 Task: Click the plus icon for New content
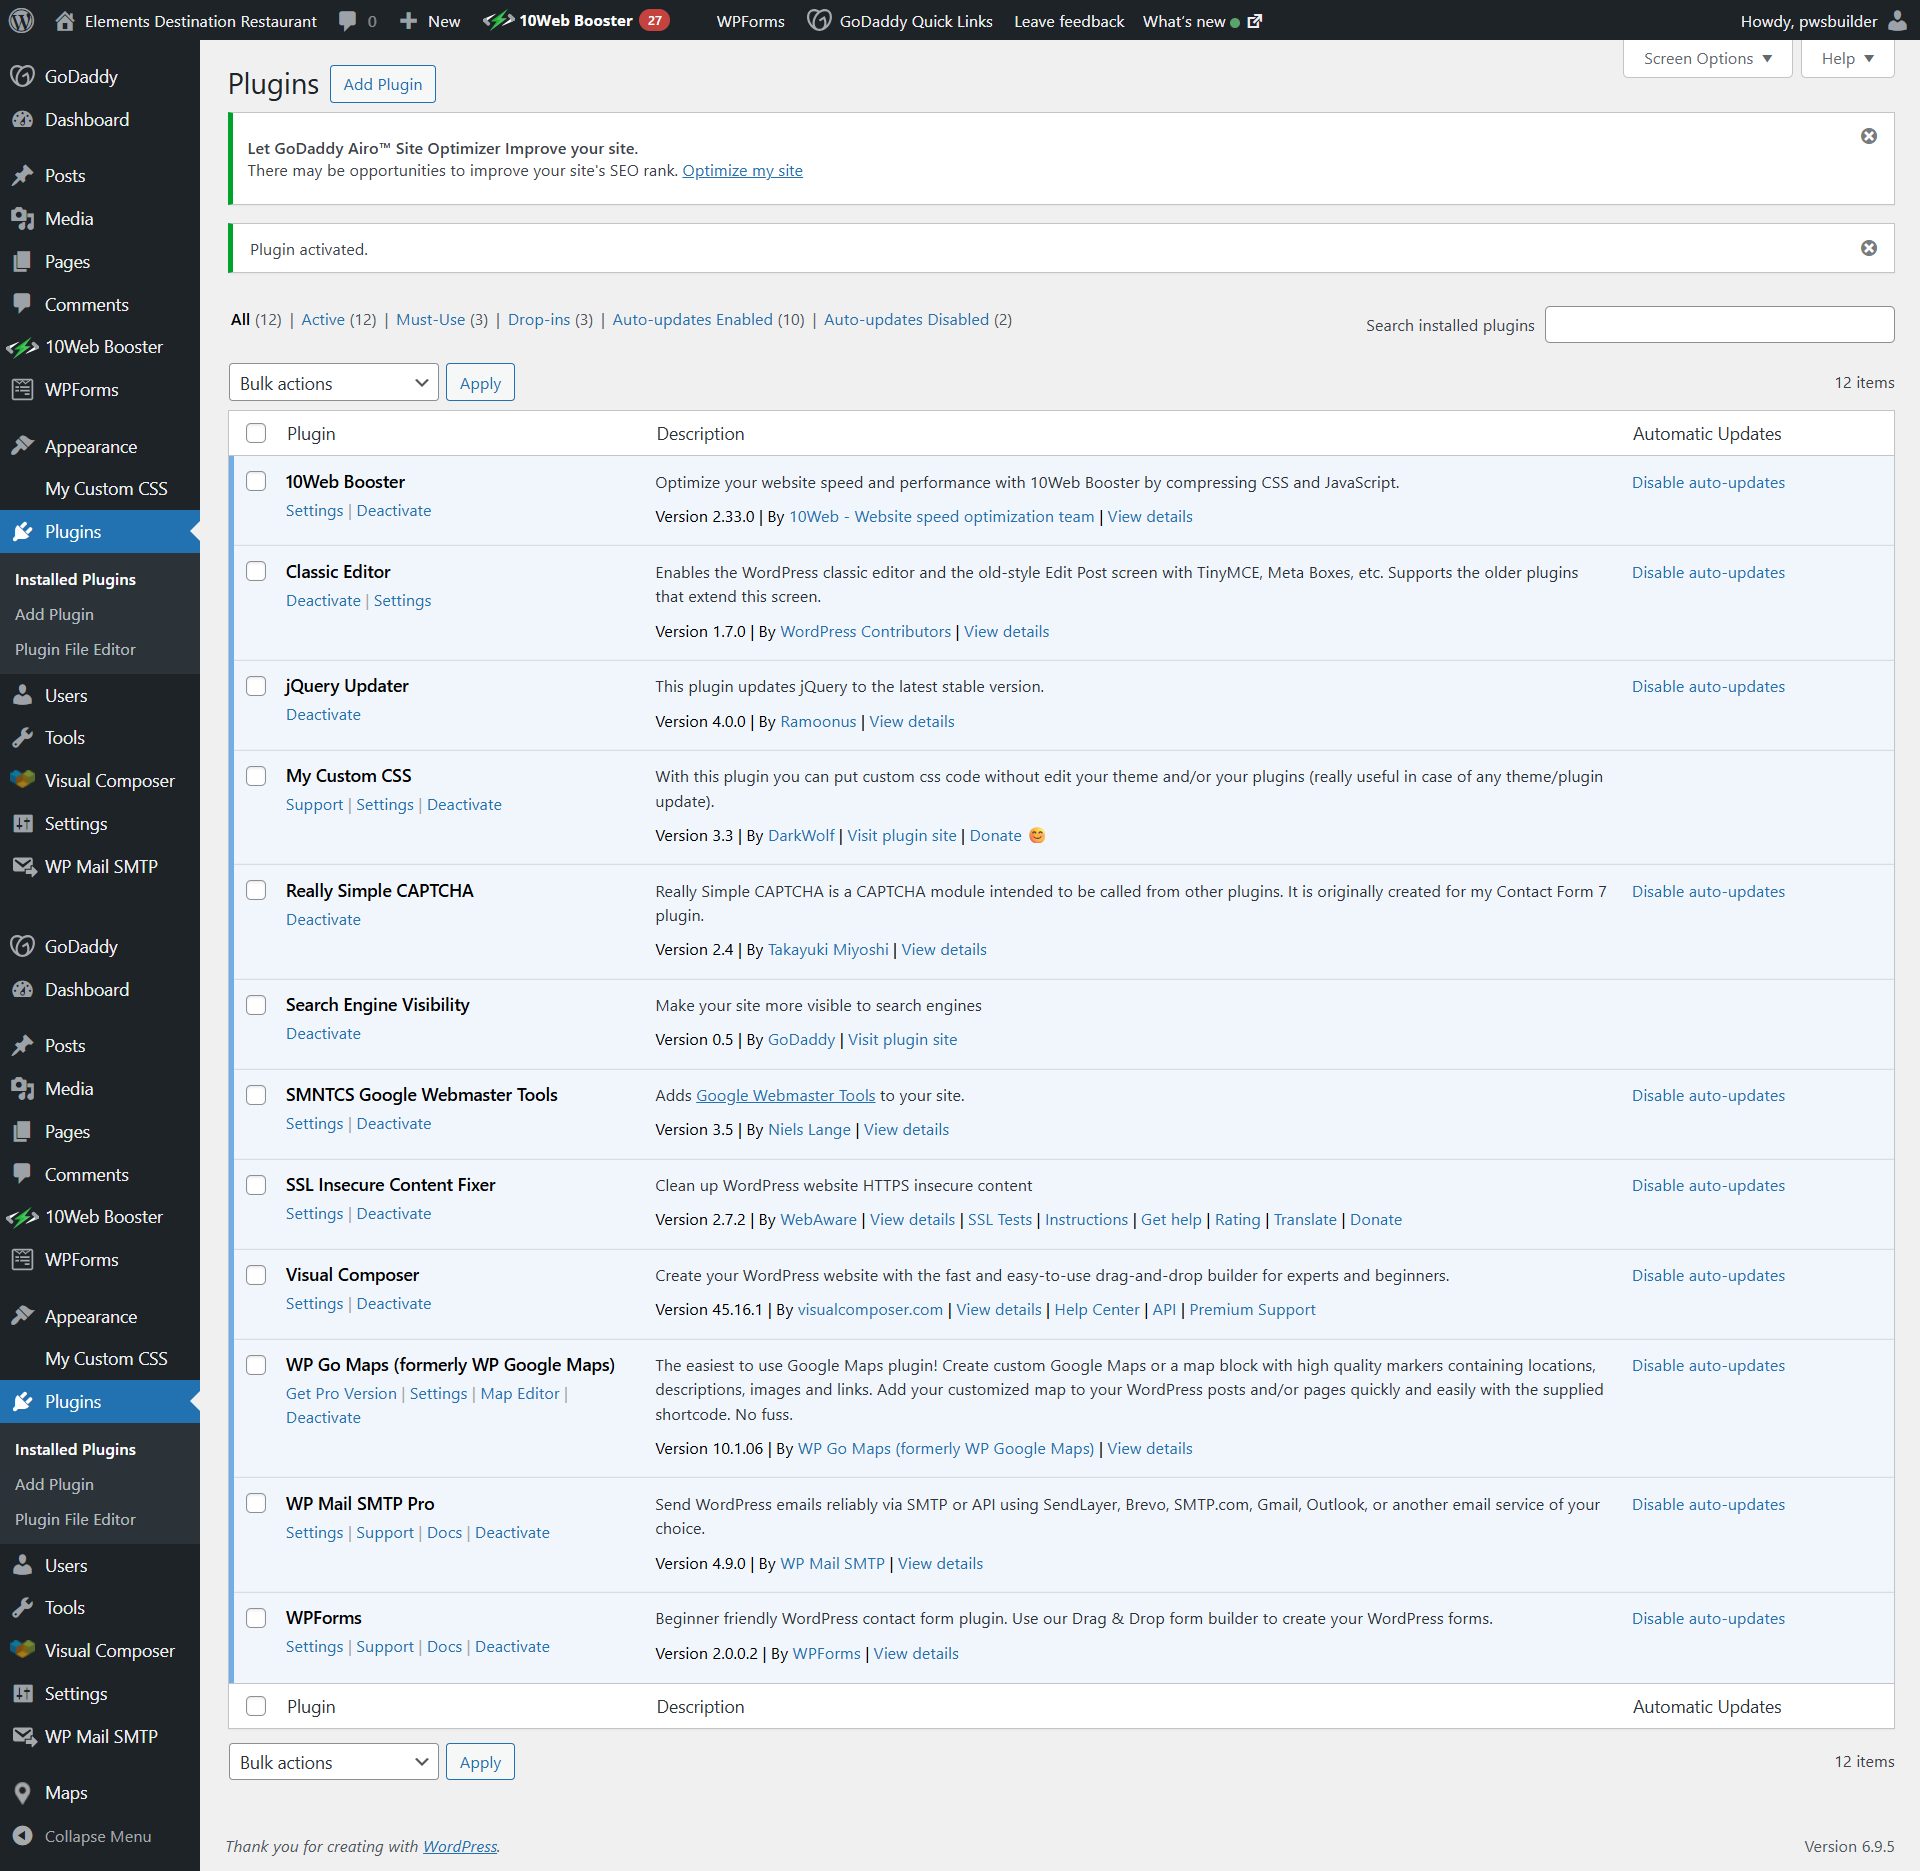click(408, 20)
